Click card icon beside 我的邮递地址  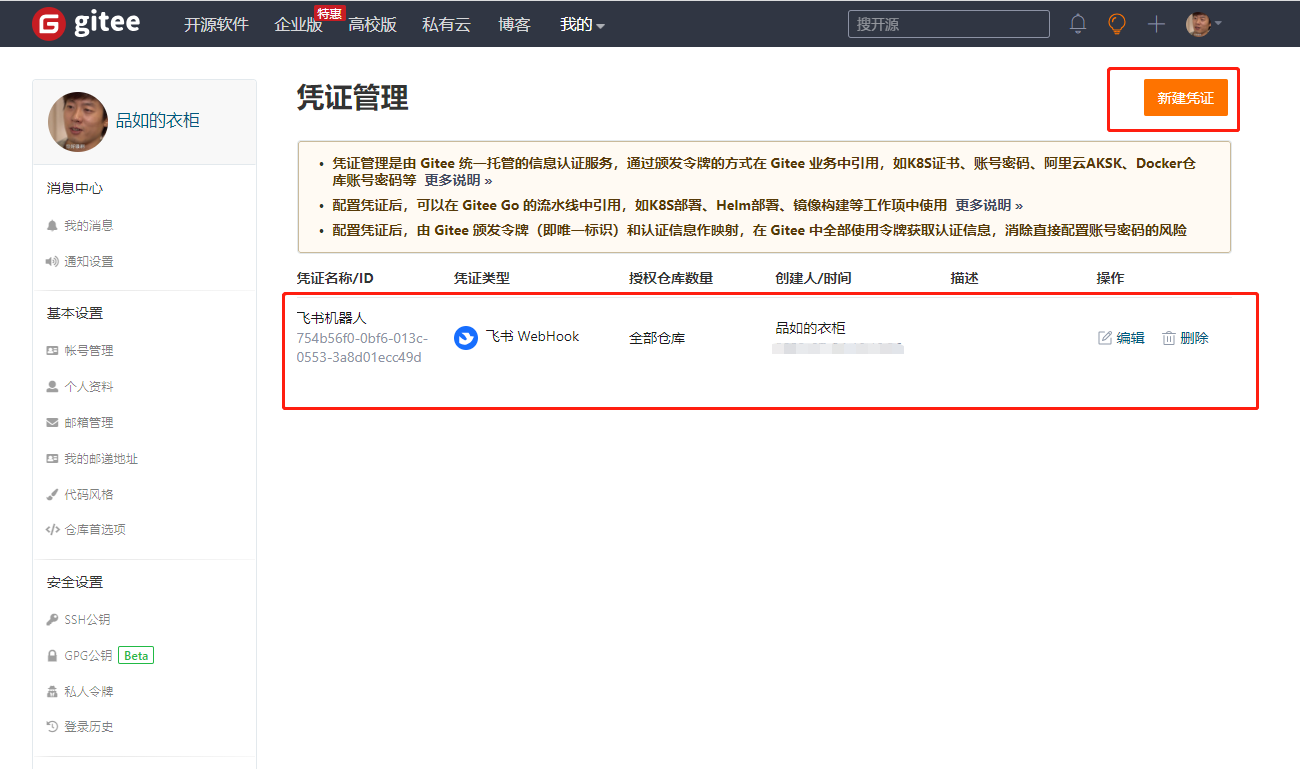53,459
